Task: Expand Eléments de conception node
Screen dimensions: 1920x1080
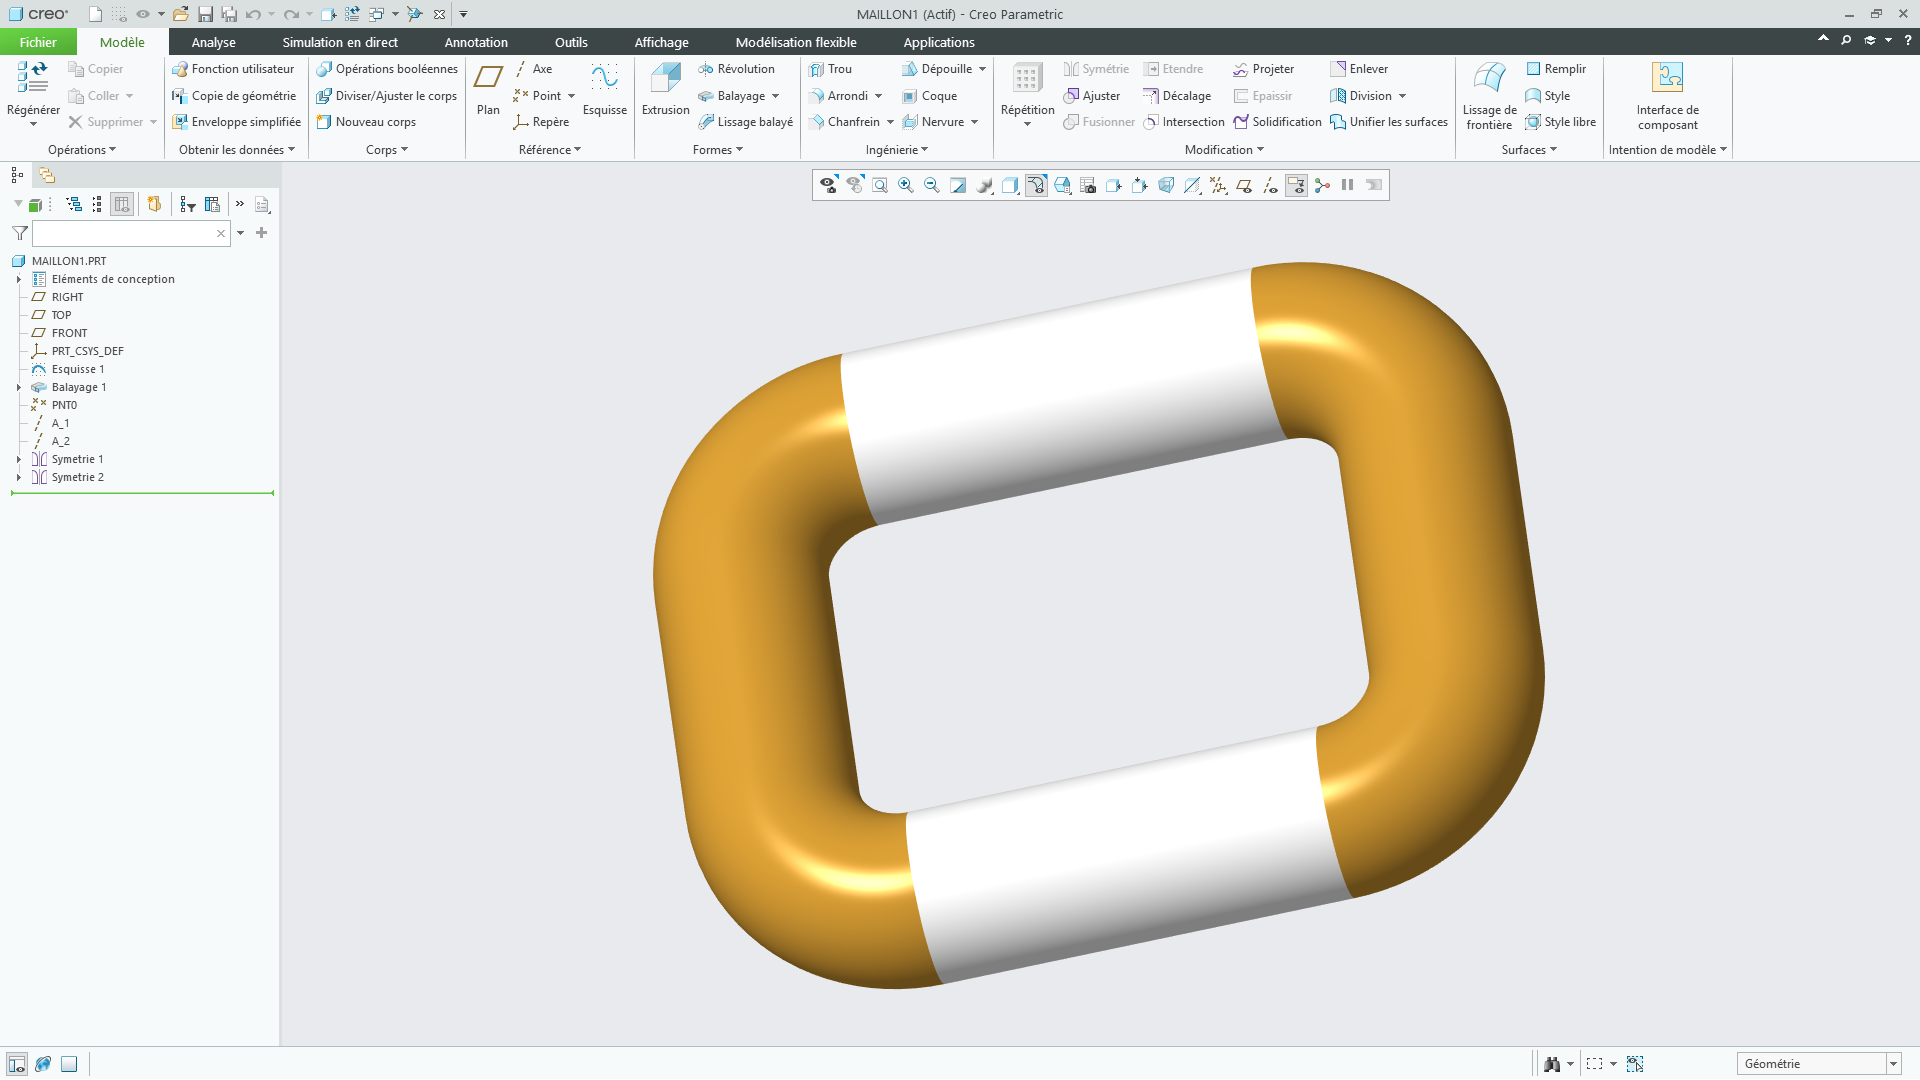Action: (18, 279)
